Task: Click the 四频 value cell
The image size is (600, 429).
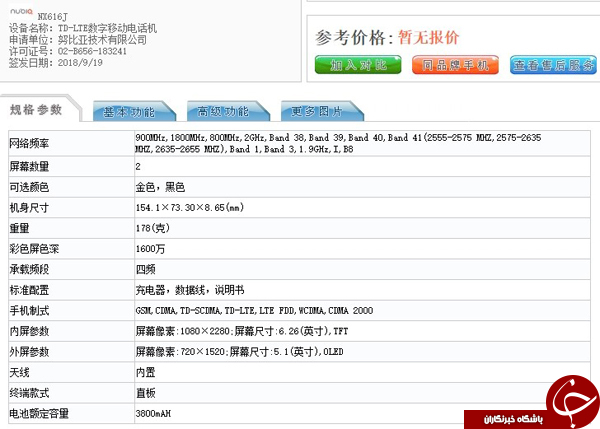Action: click(x=145, y=270)
